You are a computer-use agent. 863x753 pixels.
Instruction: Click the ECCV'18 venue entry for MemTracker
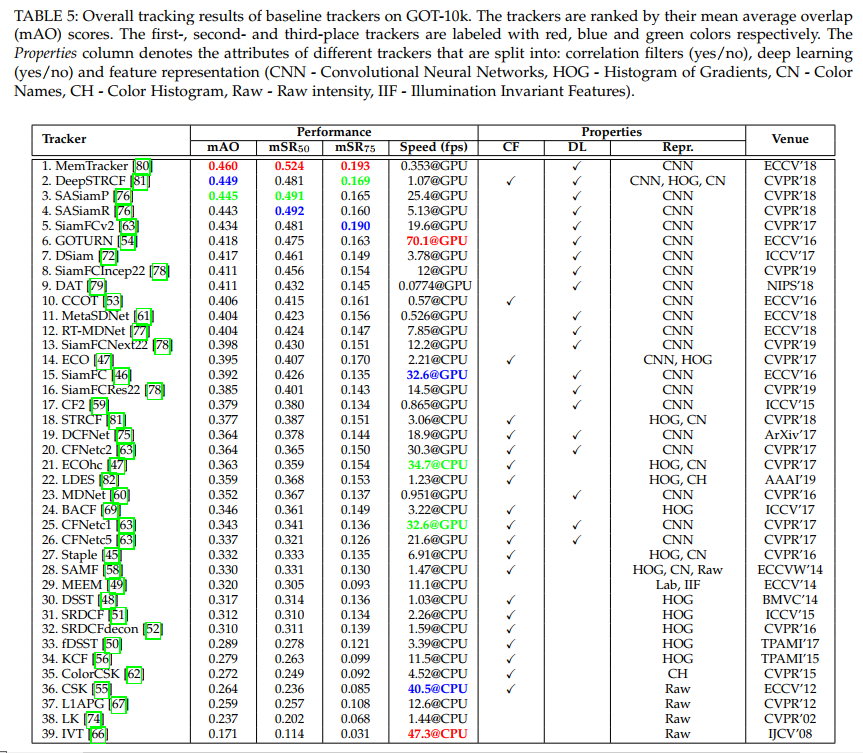(789, 166)
